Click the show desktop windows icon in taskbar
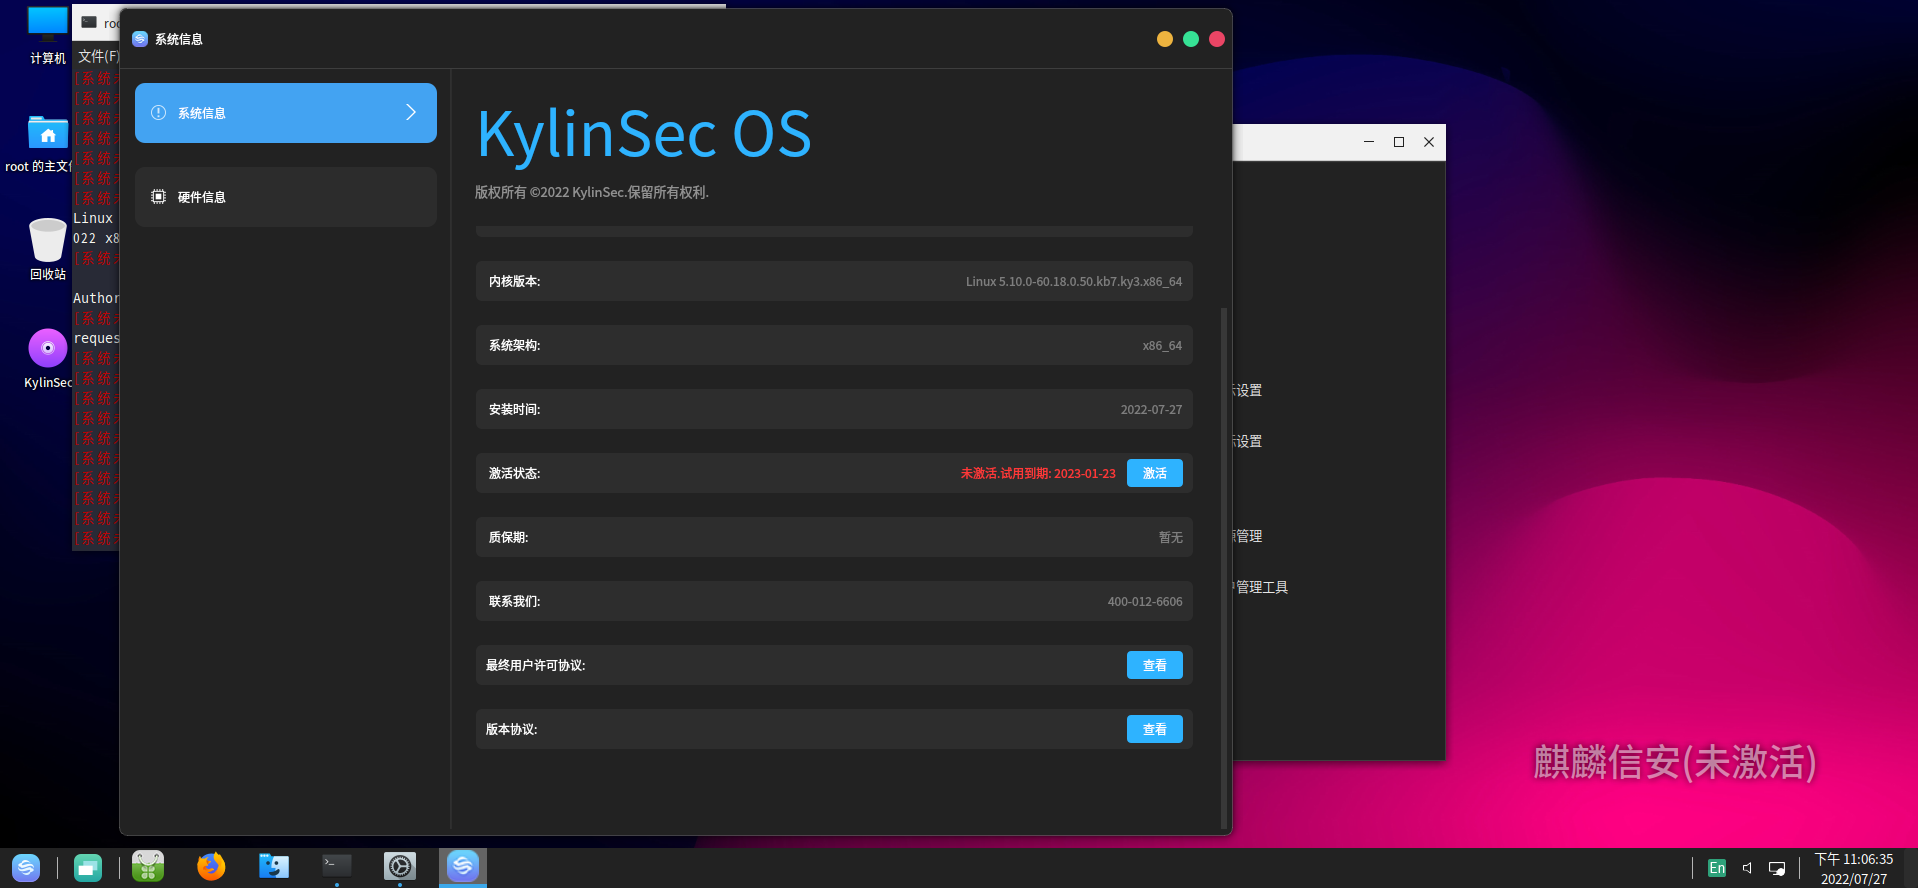 [88, 868]
